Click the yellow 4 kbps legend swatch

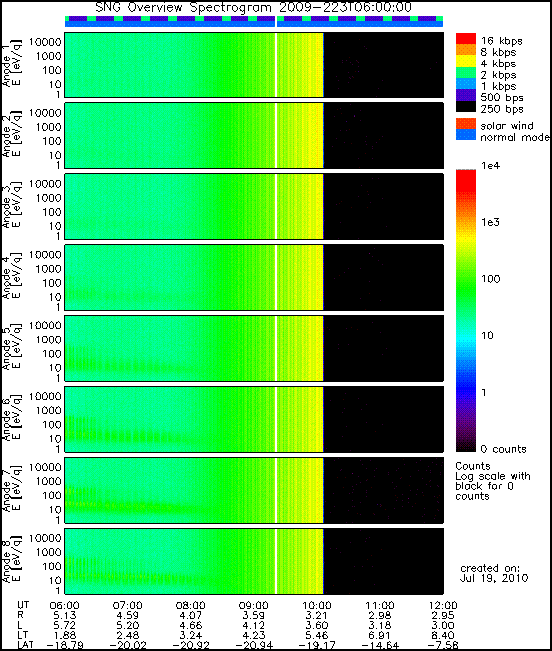pos(466,61)
